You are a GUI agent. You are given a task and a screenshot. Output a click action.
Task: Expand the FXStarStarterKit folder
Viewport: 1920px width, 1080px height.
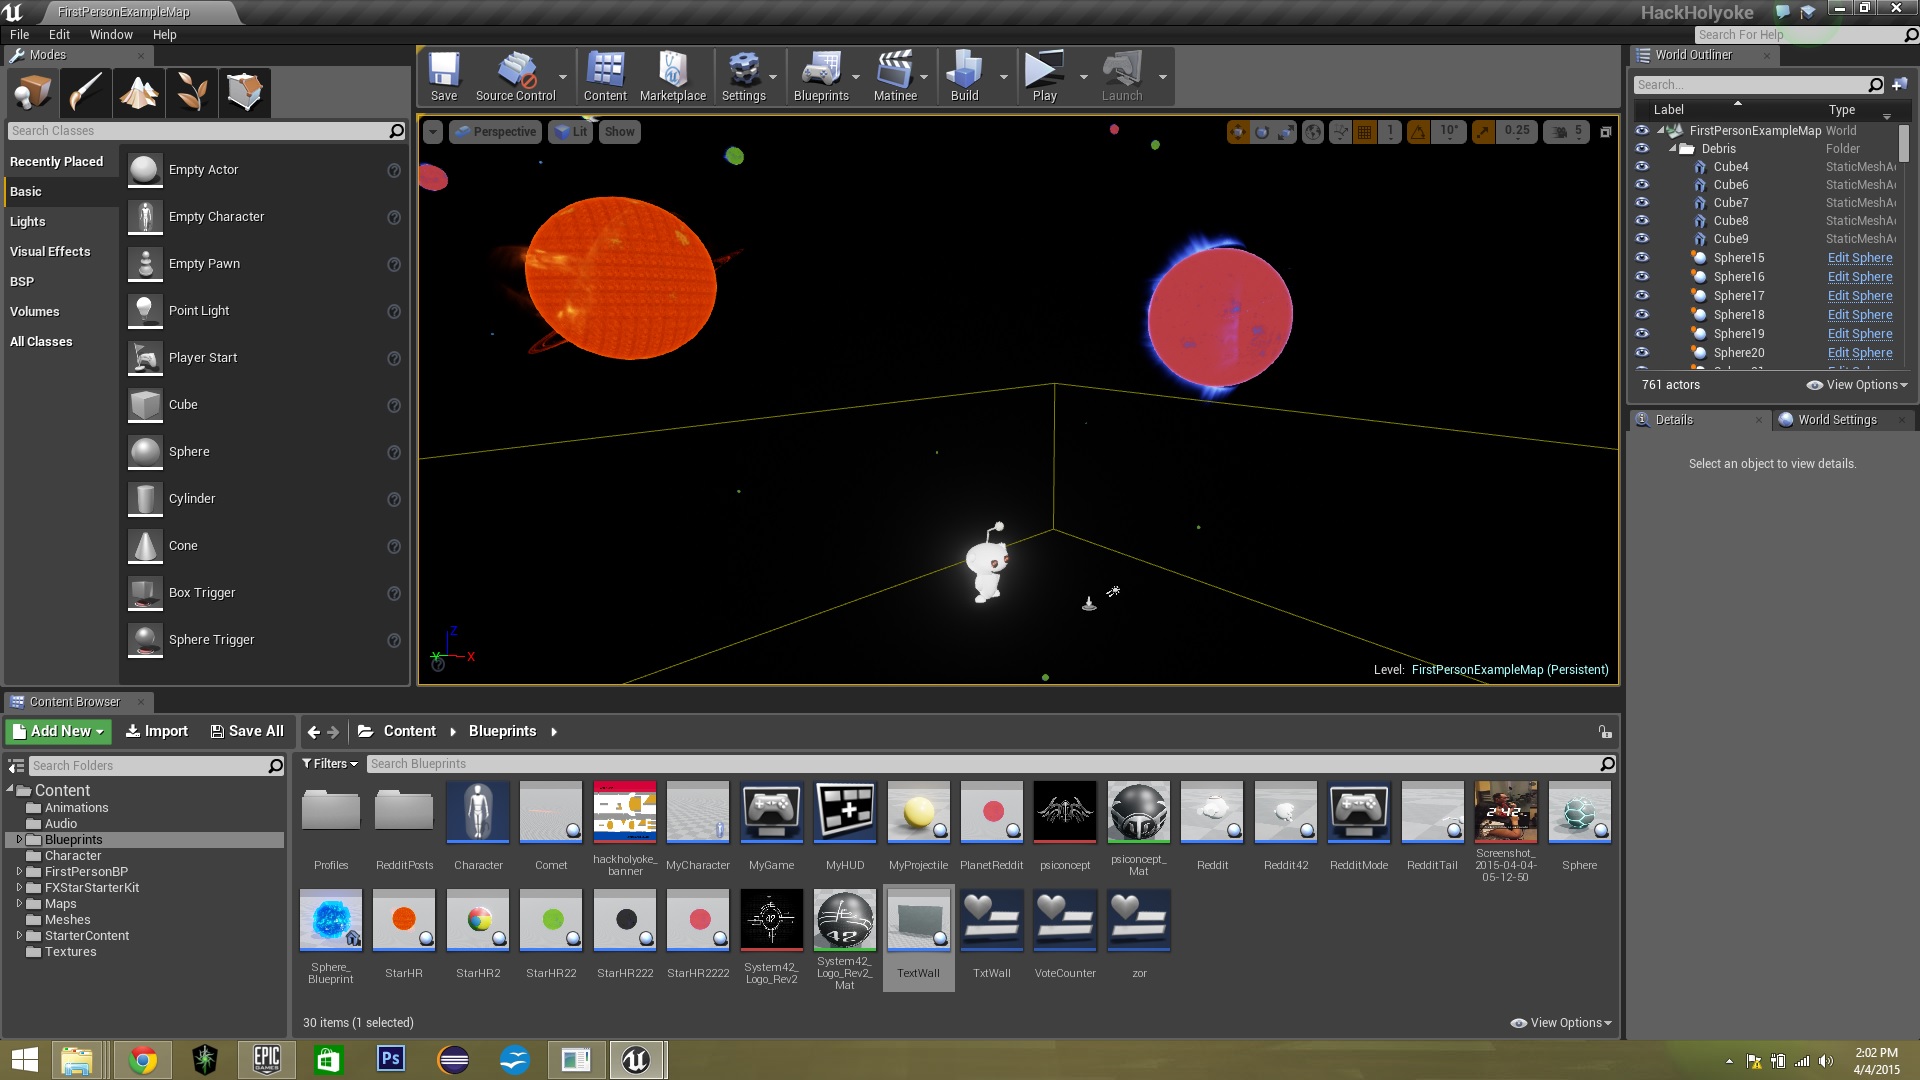click(x=19, y=888)
